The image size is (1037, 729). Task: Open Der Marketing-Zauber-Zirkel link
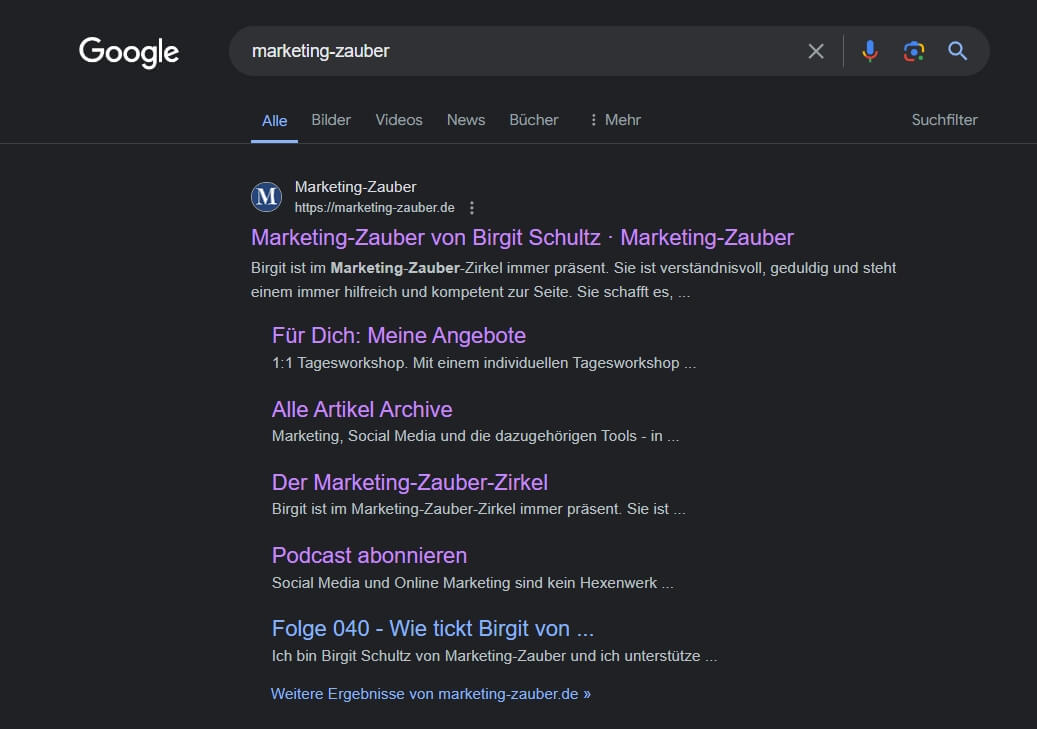point(409,482)
